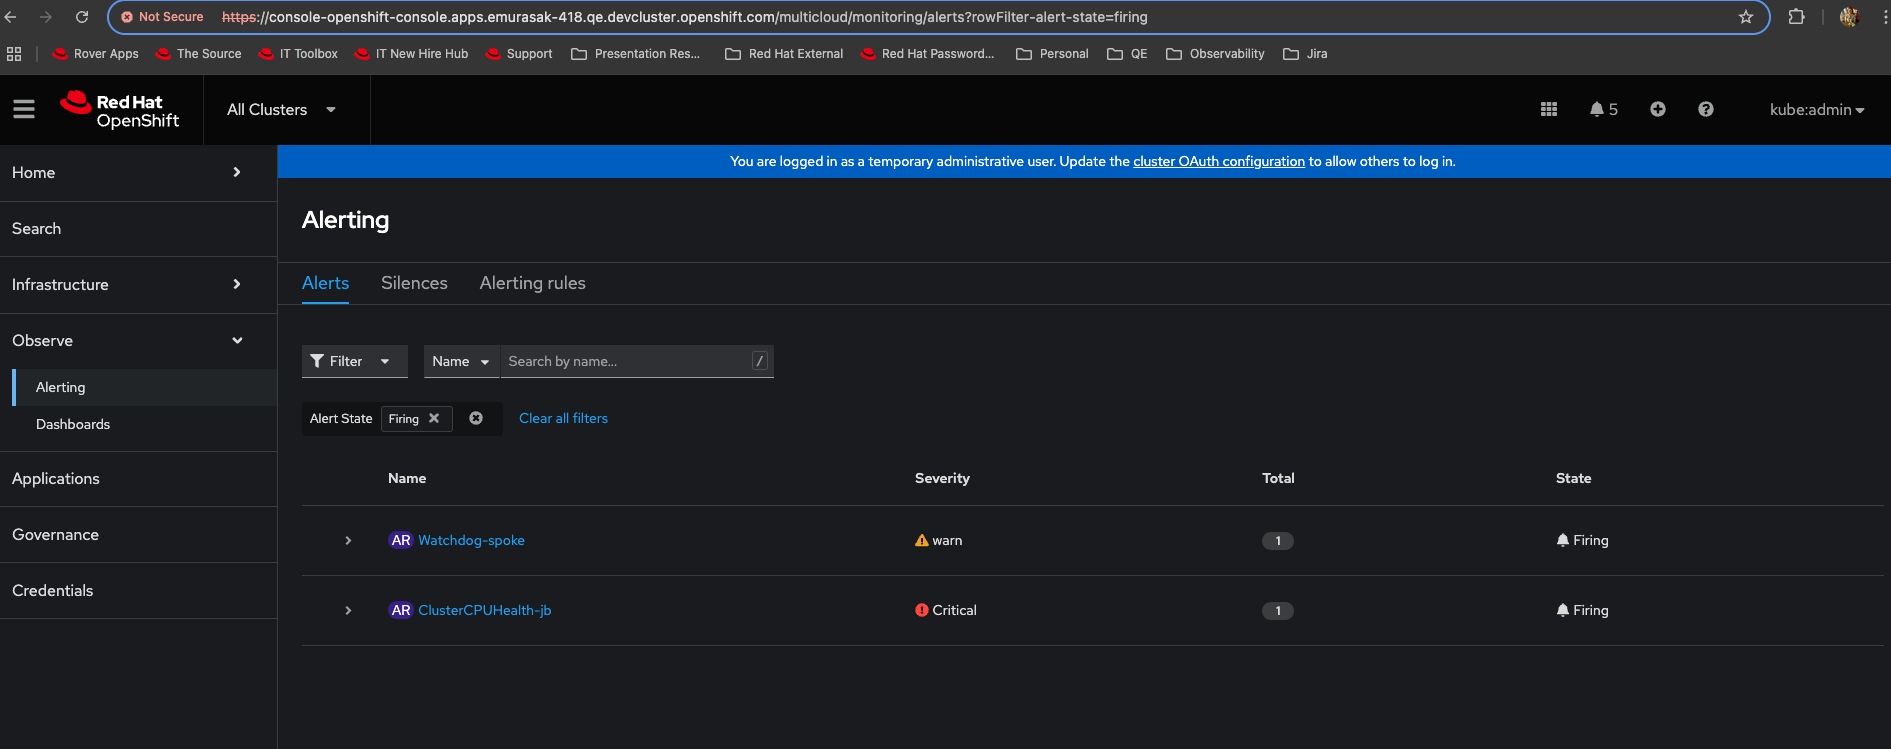Open The Source bookmark
The width and height of the screenshot is (1891, 749).
coord(199,54)
